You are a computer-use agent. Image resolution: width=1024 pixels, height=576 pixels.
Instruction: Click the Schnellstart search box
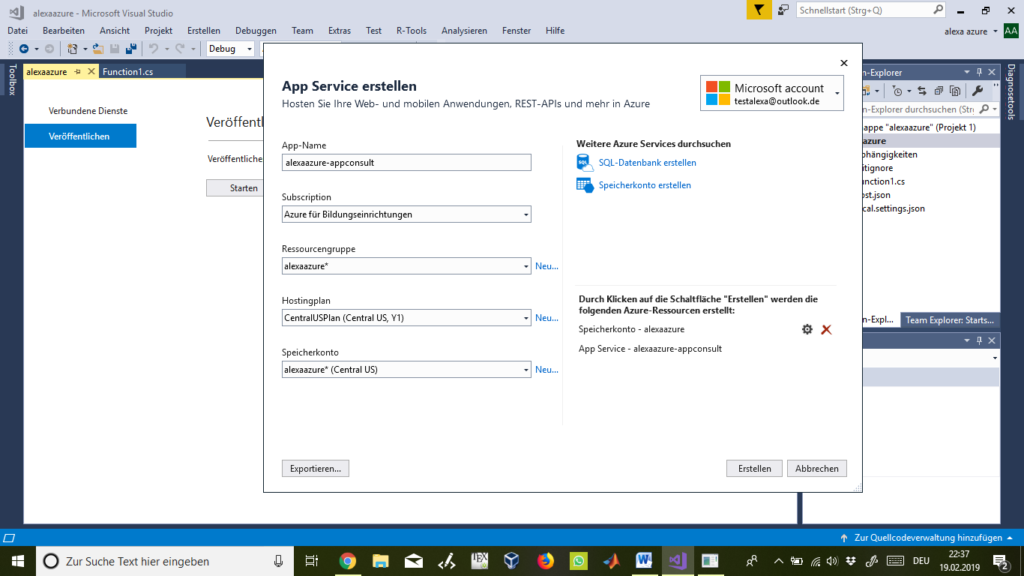(x=871, y=10)
